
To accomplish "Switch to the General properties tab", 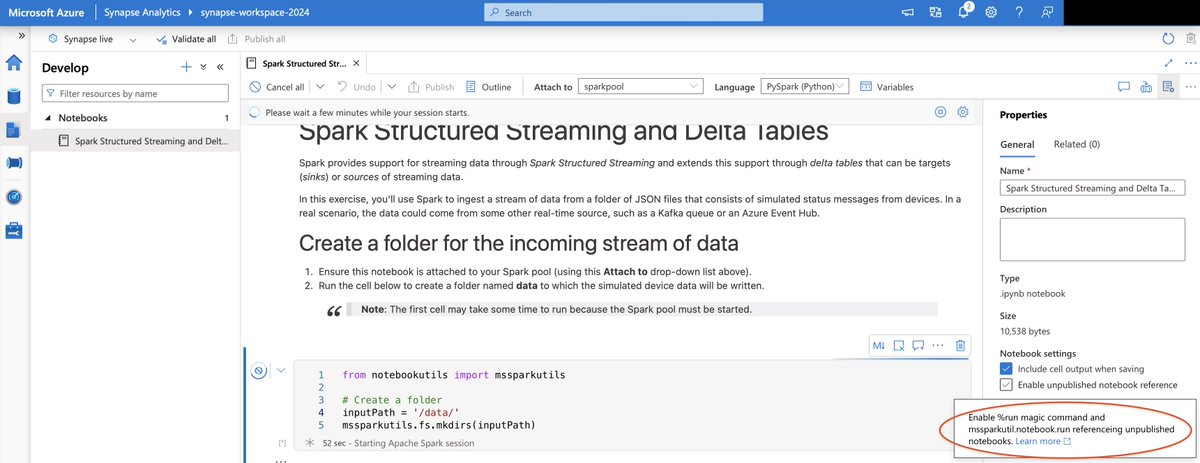I will click(1018, 144).
